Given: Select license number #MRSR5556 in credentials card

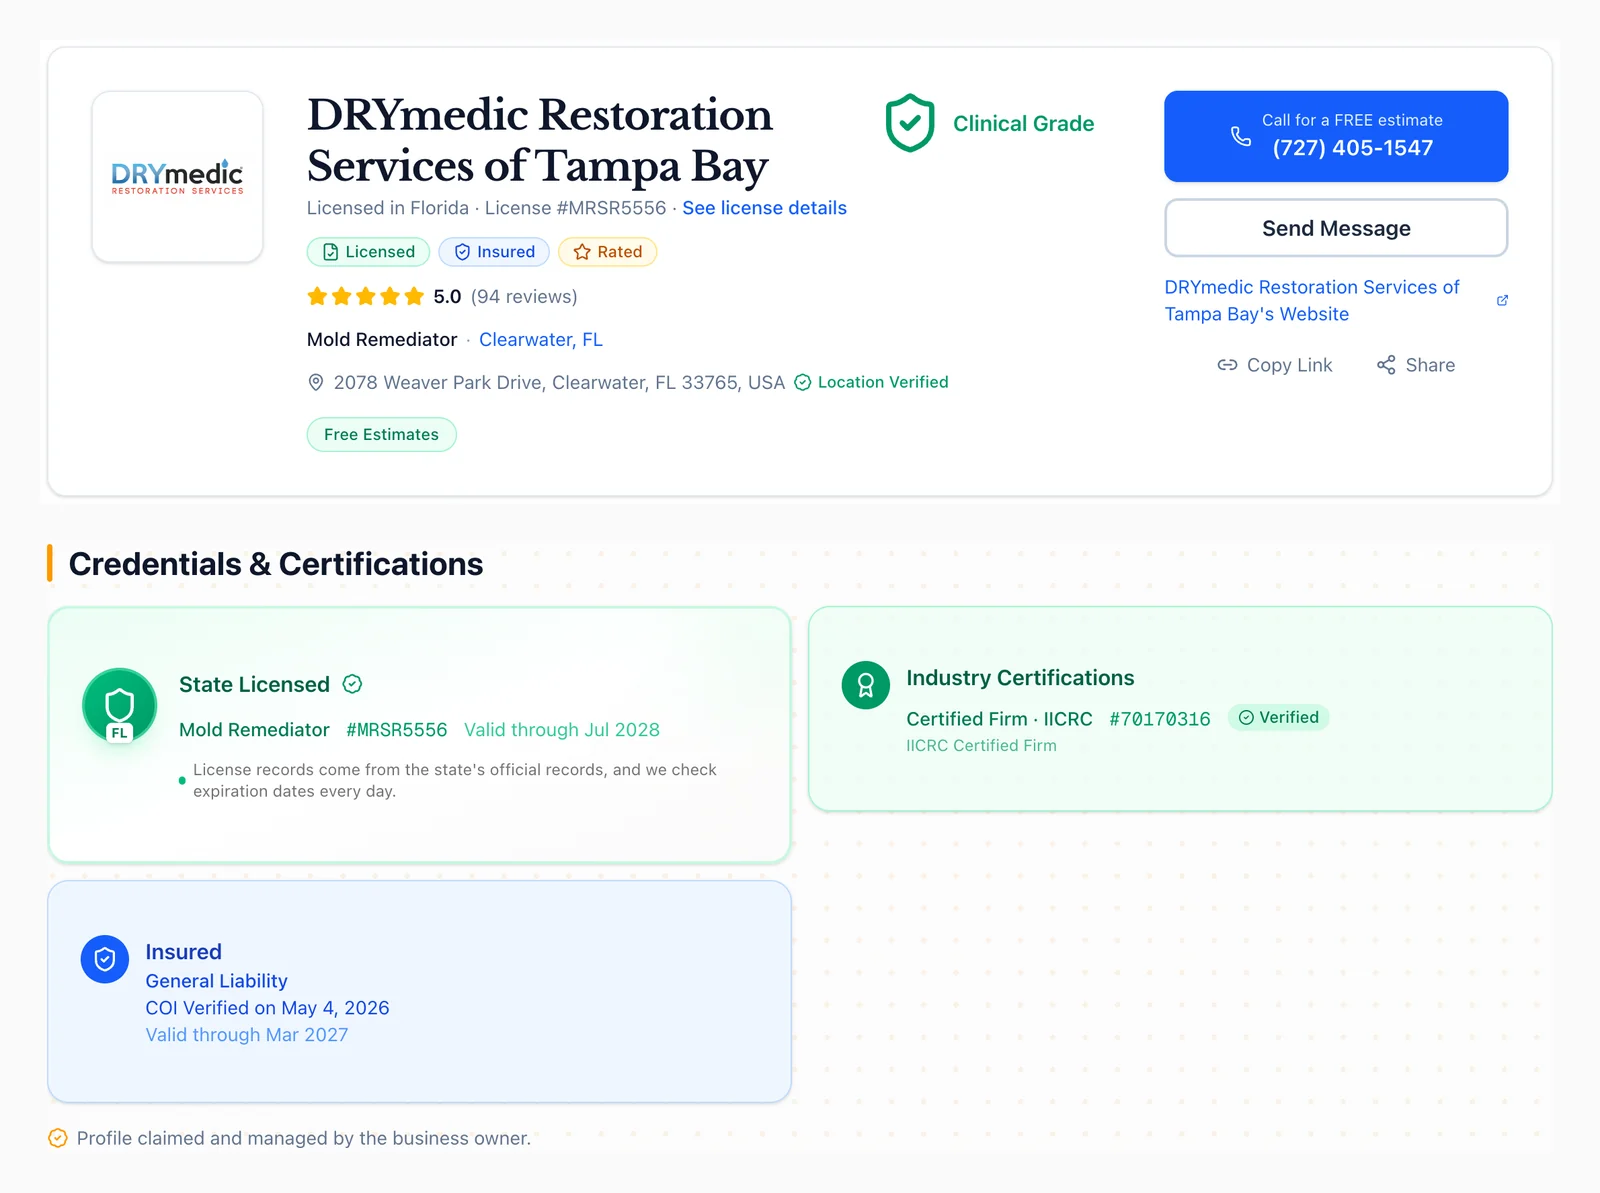Looking at the screenshot, I should [397, 730].
